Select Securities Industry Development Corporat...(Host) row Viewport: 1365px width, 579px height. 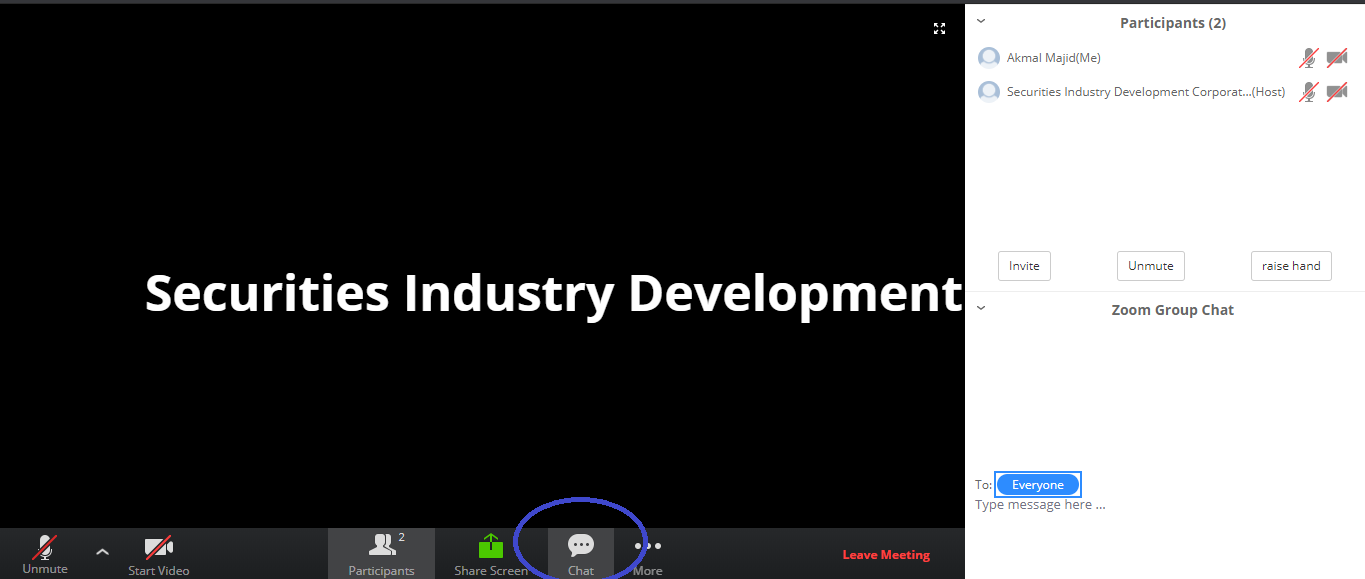click(x=1165, y=92)
